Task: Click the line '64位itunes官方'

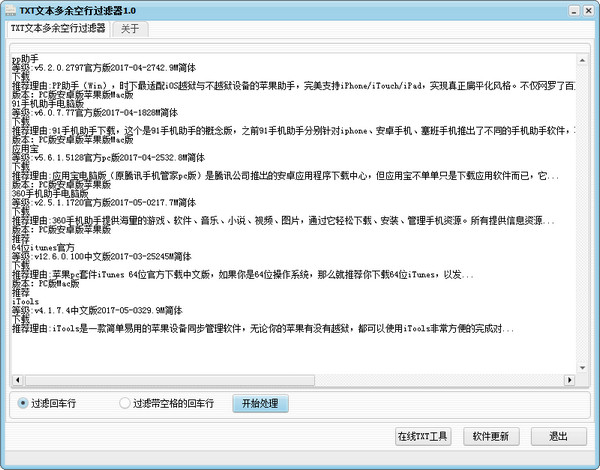Action: [43, 247]
